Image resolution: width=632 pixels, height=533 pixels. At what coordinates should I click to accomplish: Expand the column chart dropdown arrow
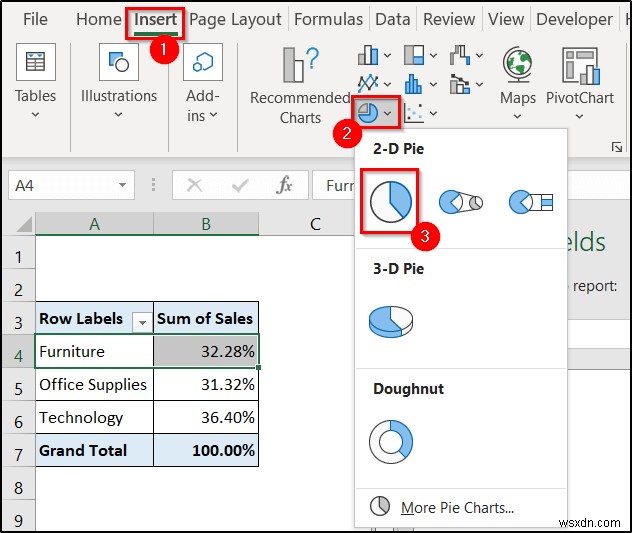coord(387,55)
